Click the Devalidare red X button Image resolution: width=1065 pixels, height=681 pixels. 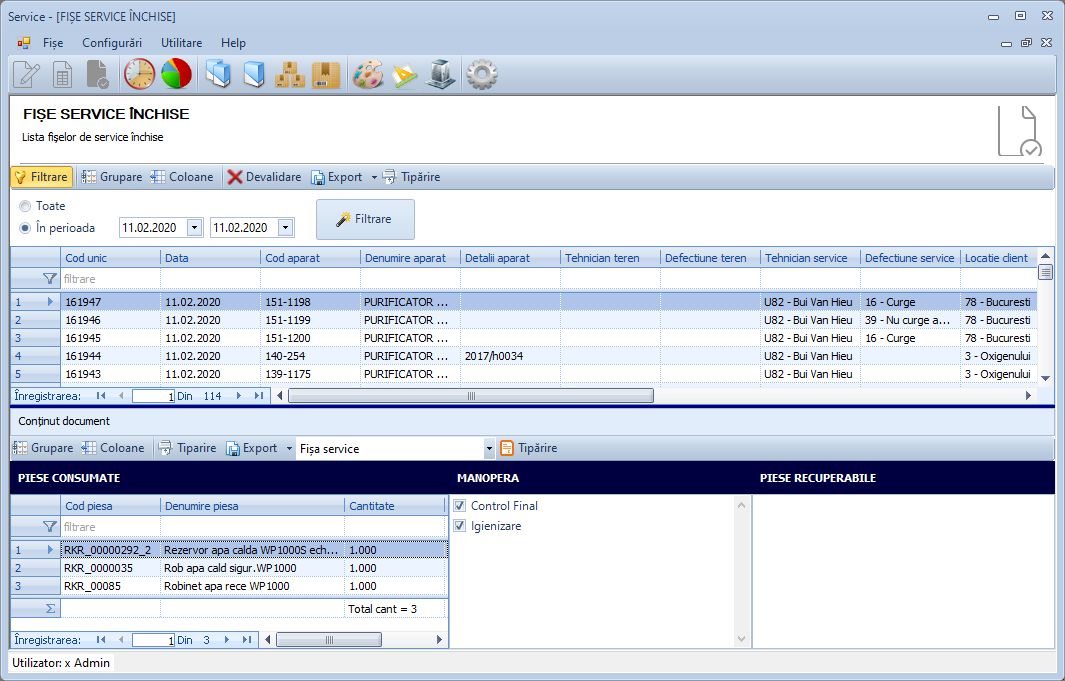(x=264, y=177)
